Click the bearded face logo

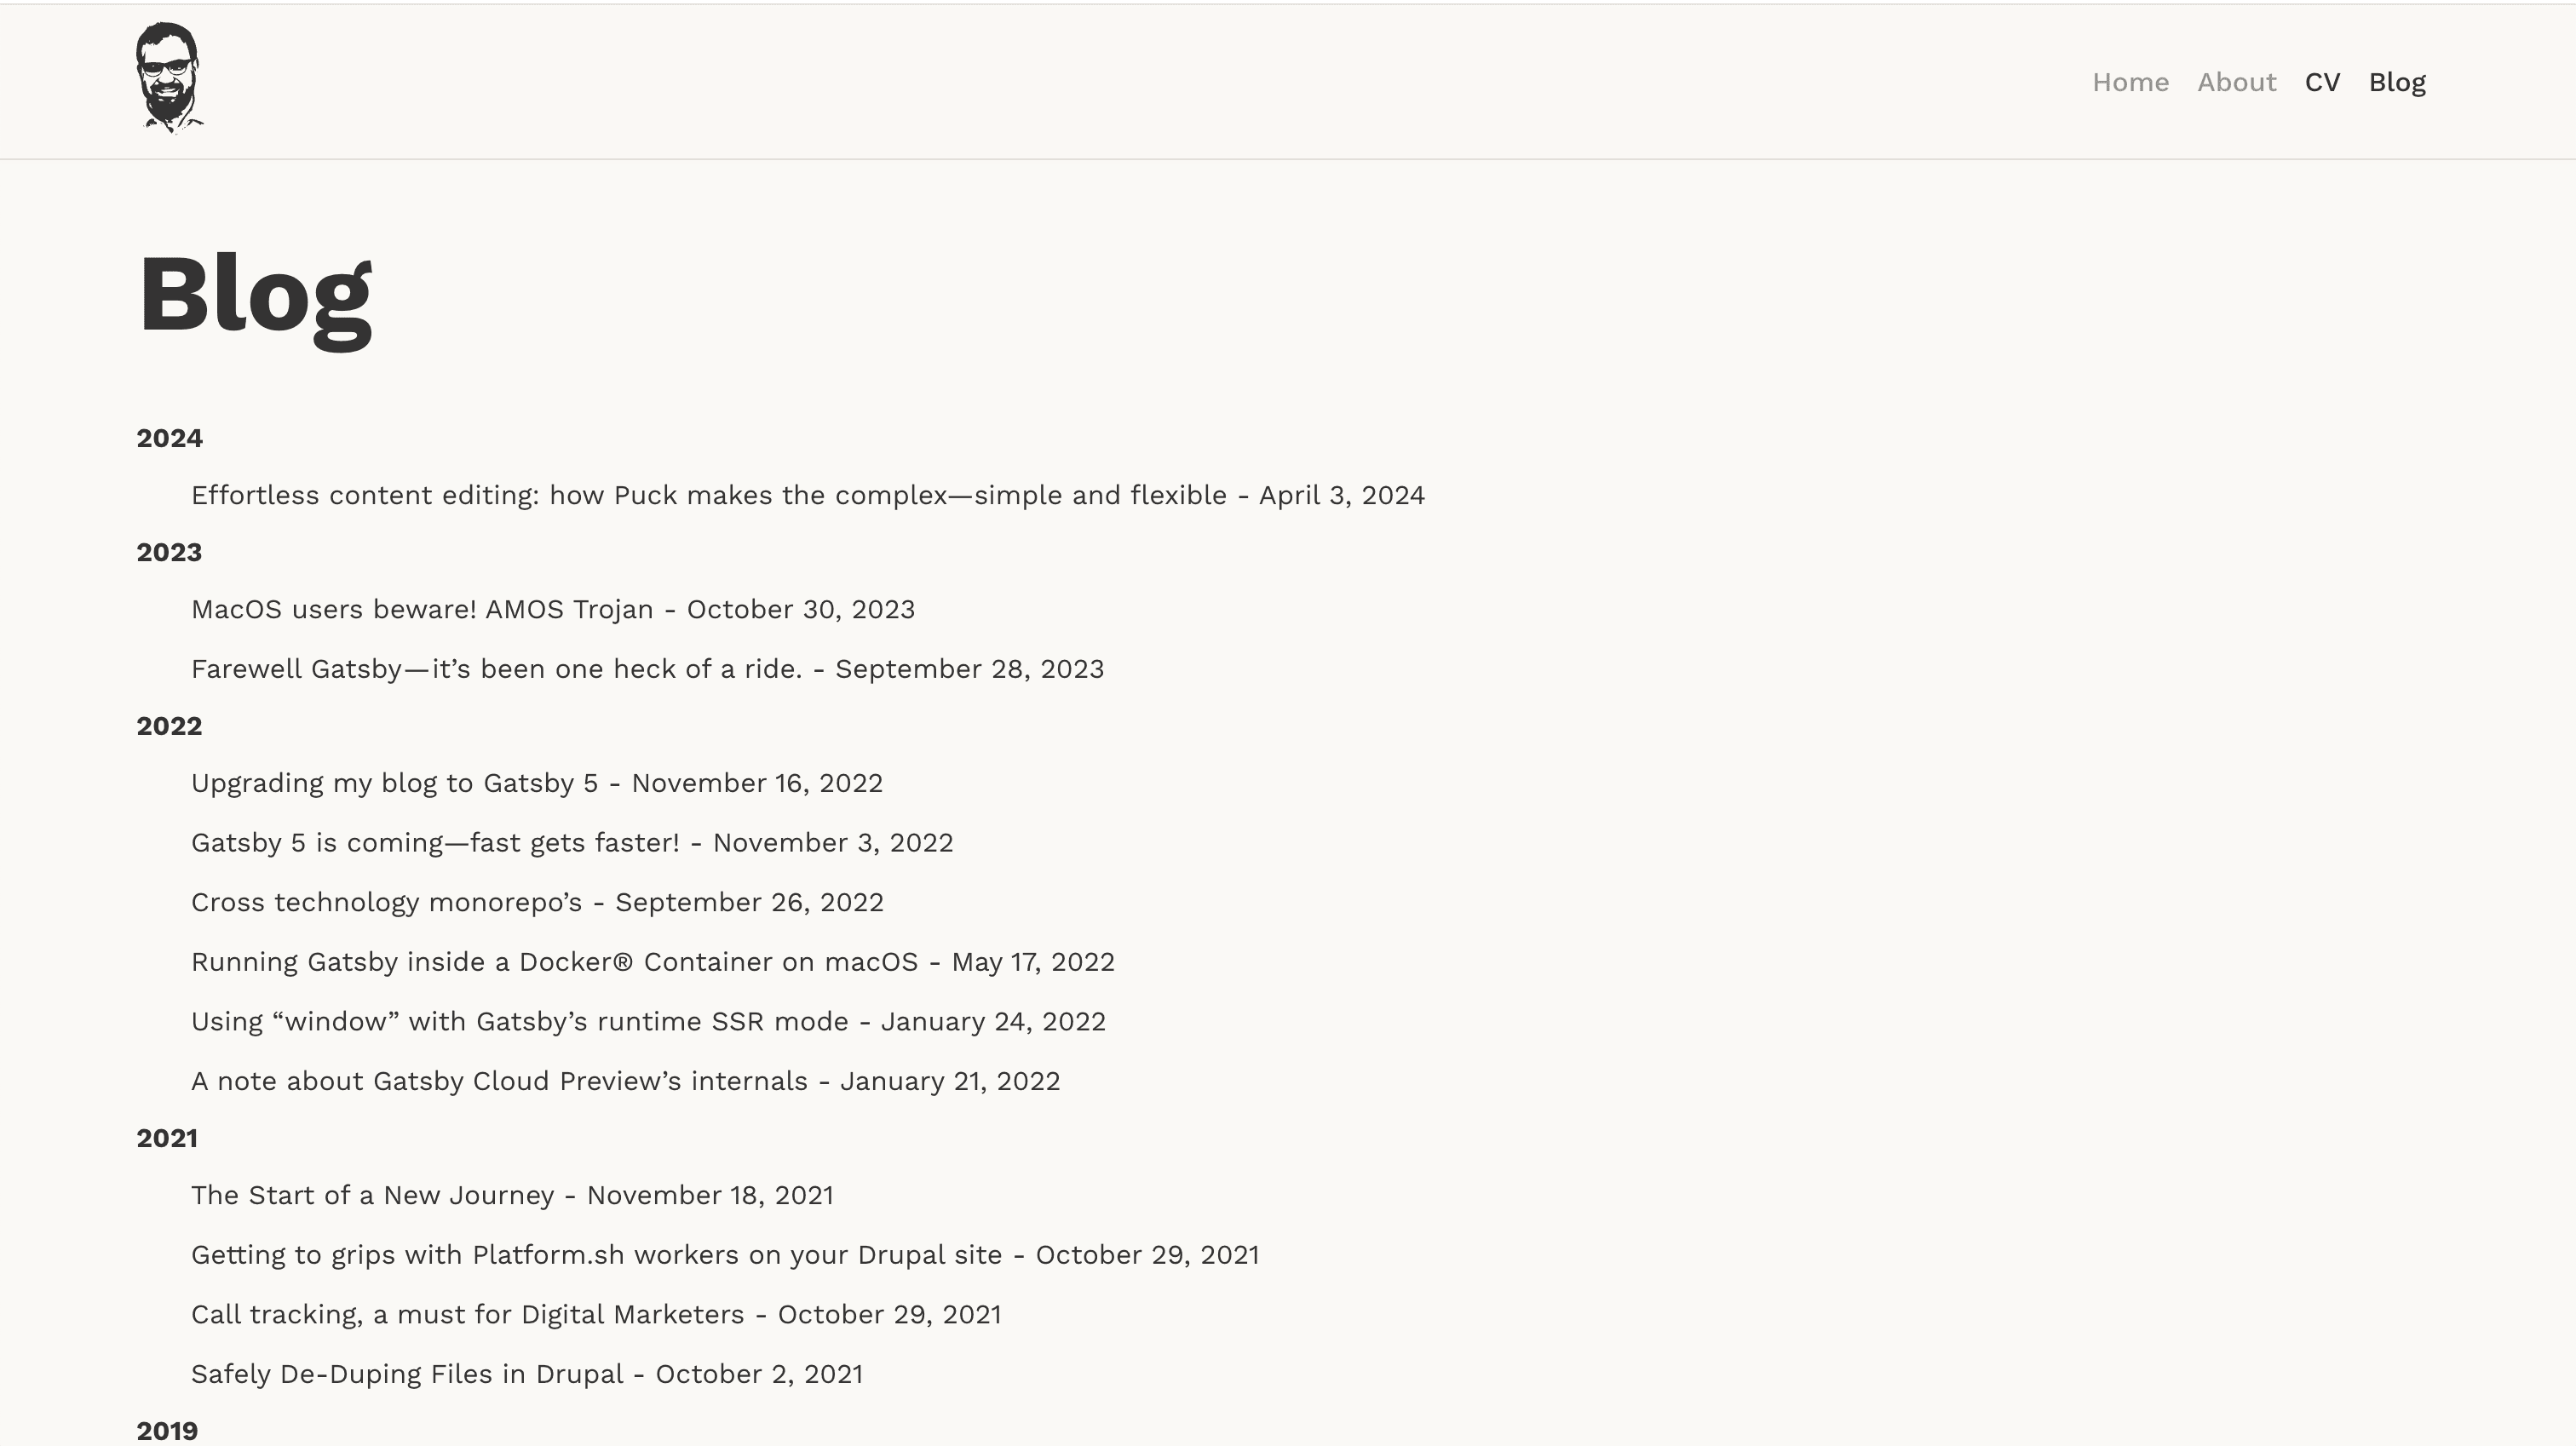pyautogui.click(x=170, y=78)
